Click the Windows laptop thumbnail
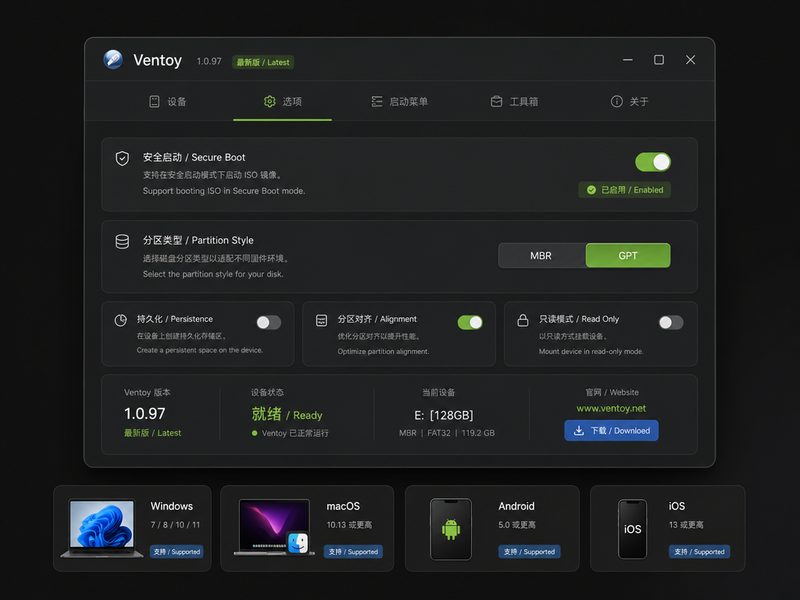 pos(102,528)
